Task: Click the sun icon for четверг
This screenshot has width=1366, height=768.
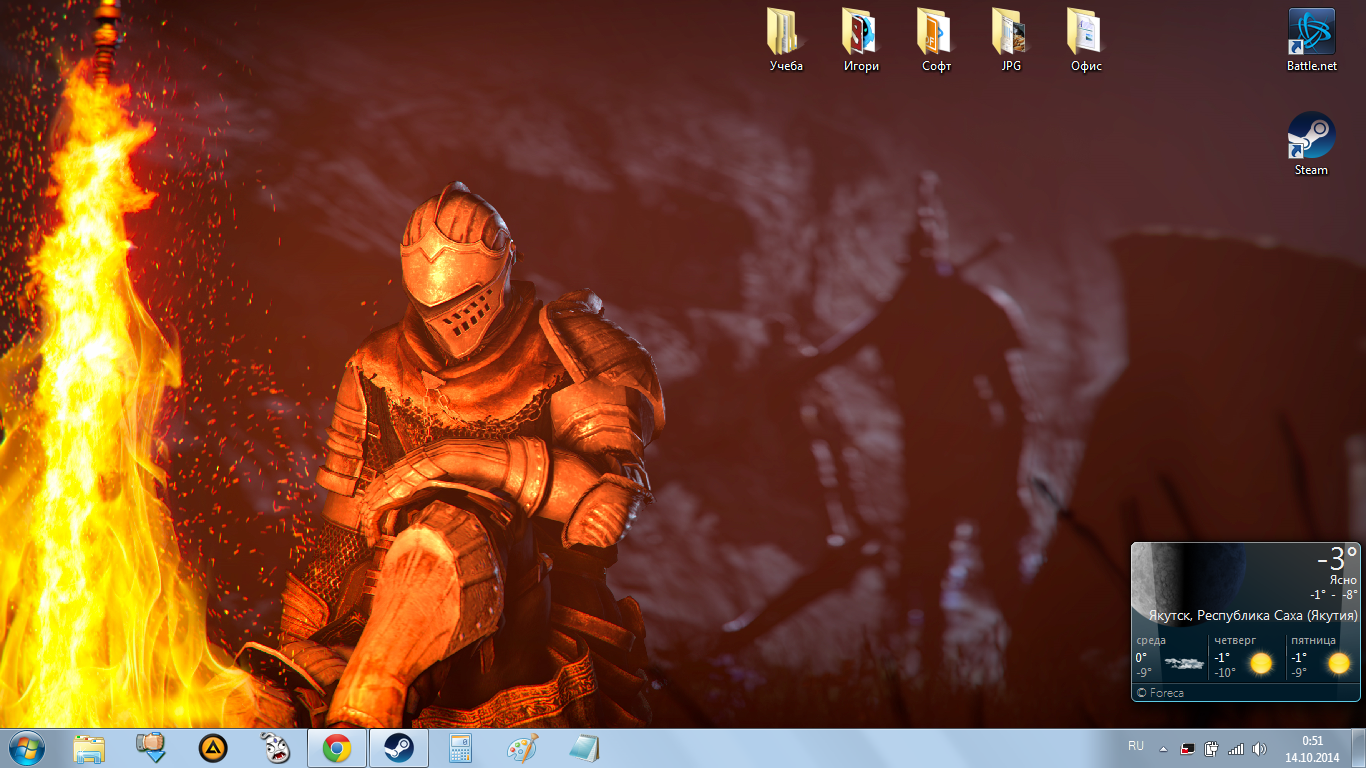Action: (x=1261, y=662)
